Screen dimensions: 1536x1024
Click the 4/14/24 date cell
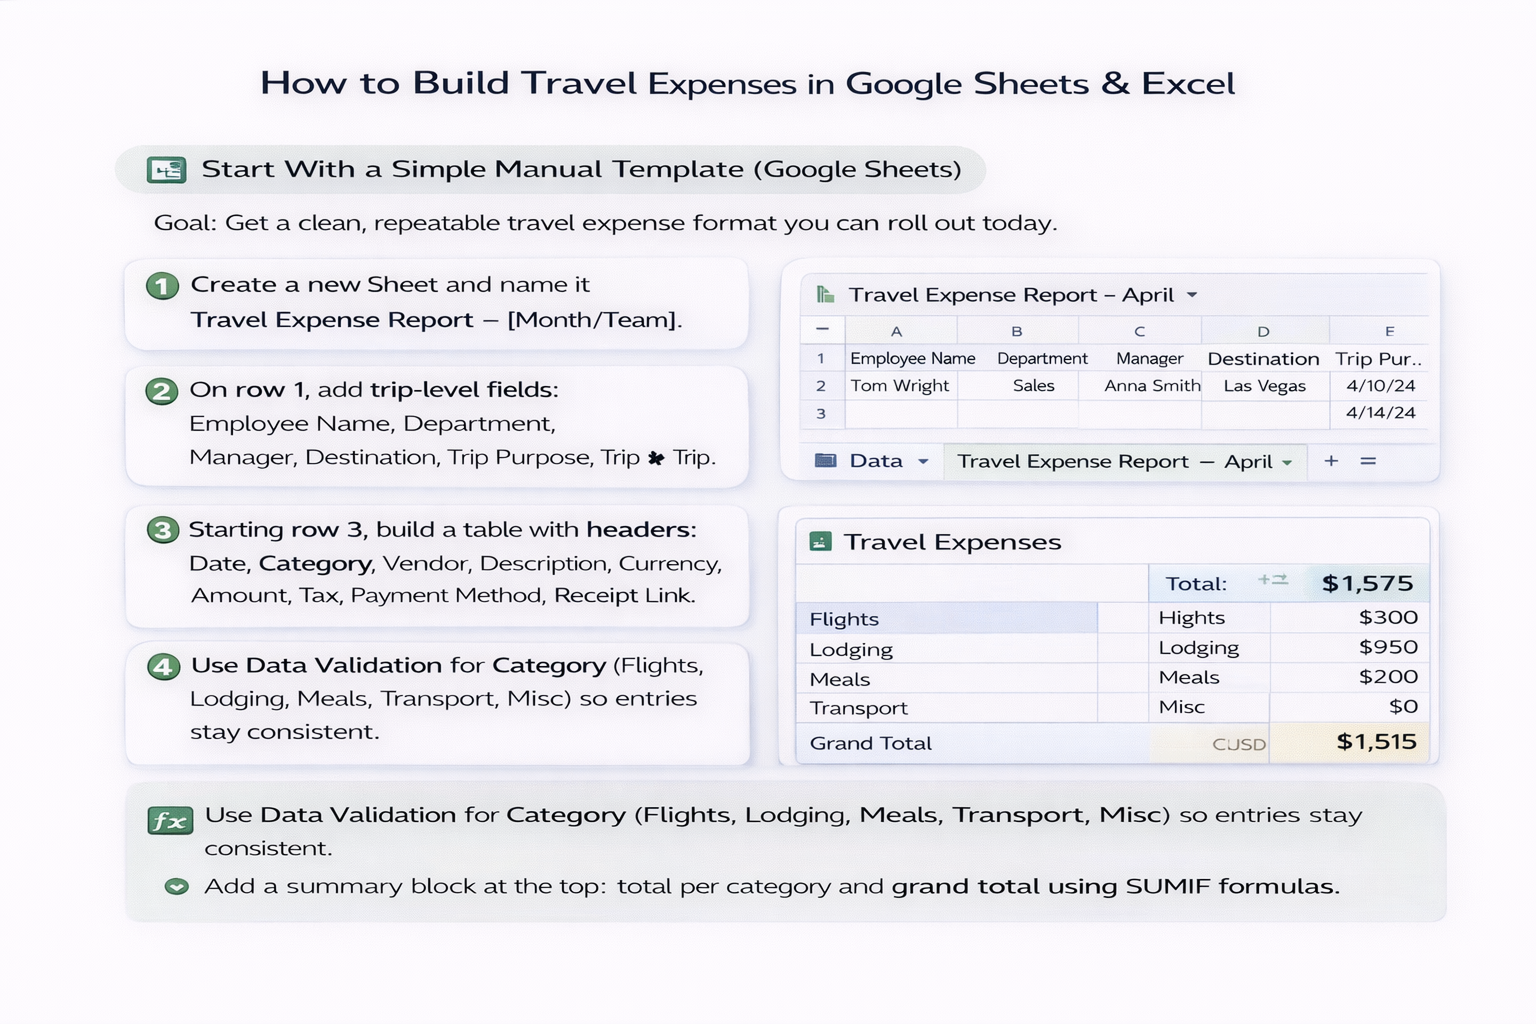[1381, 413]
